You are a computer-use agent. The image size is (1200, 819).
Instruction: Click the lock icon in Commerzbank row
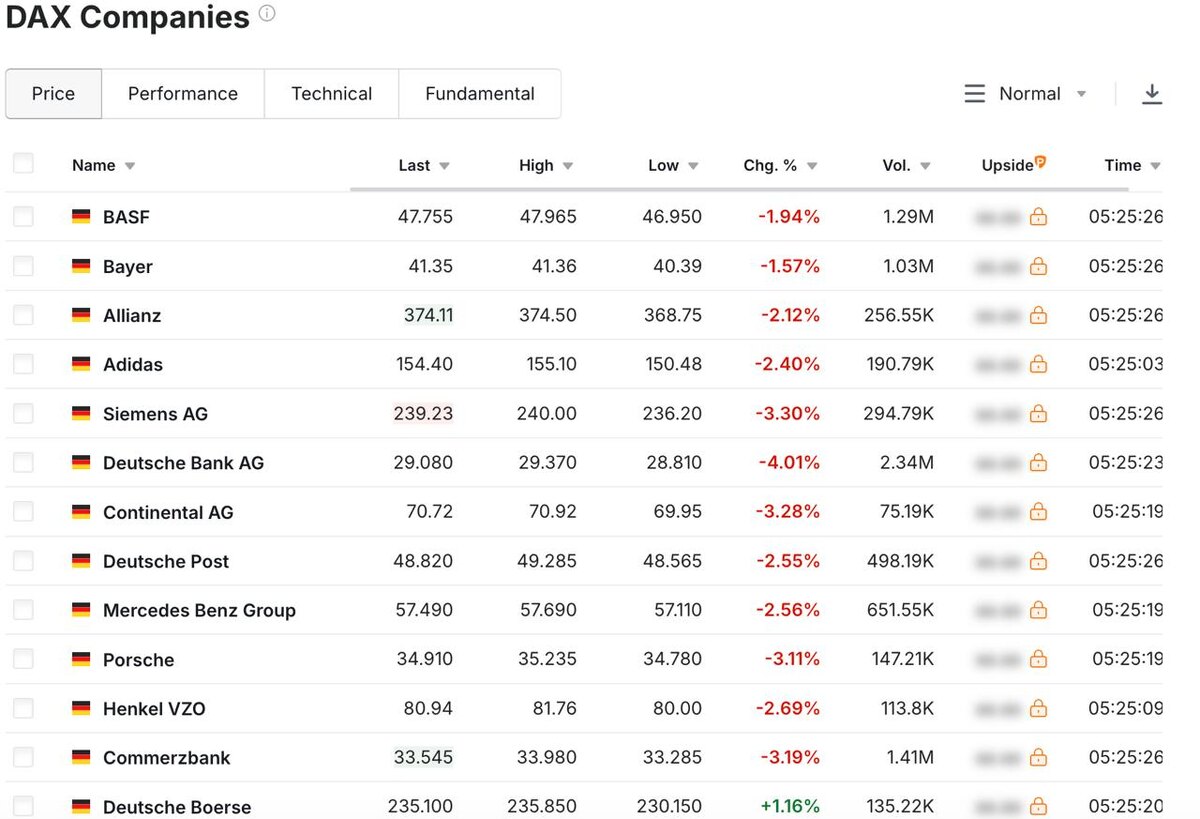pos(1038,758)
